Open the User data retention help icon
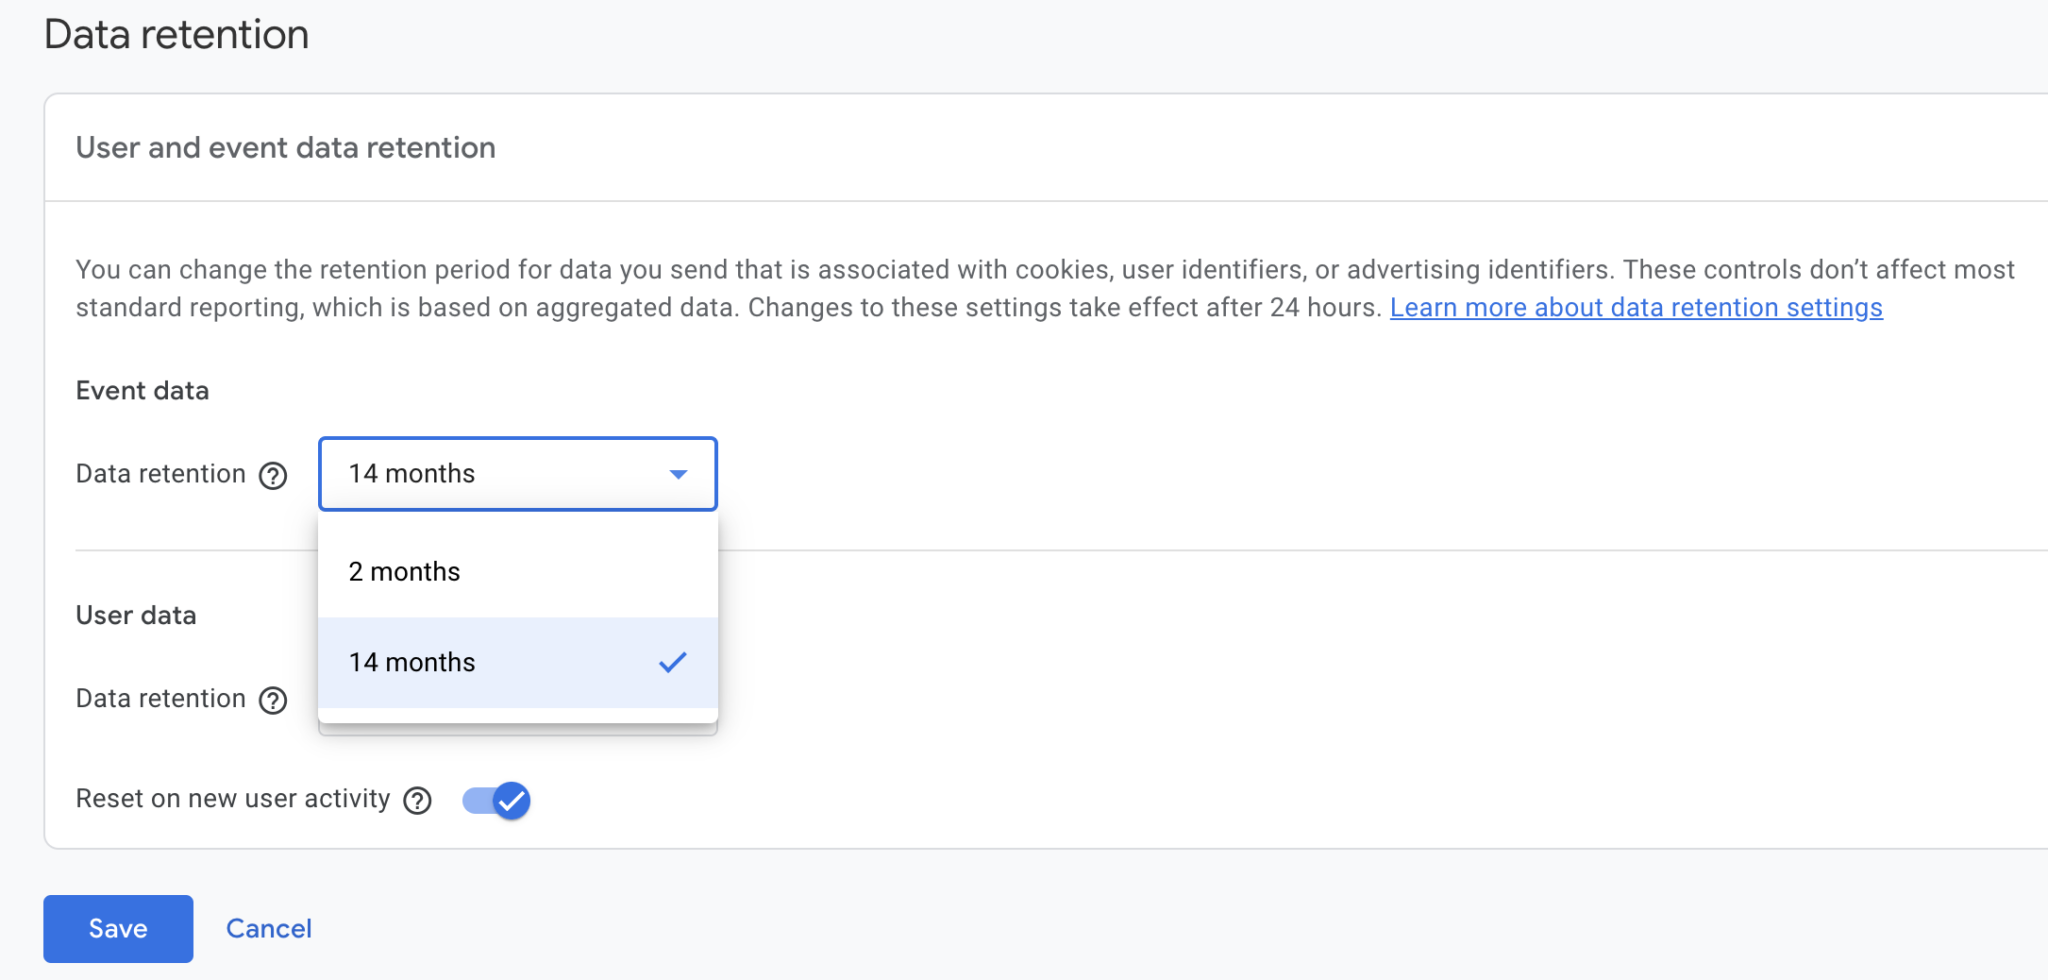2048x980 pixels. point(271,700)
